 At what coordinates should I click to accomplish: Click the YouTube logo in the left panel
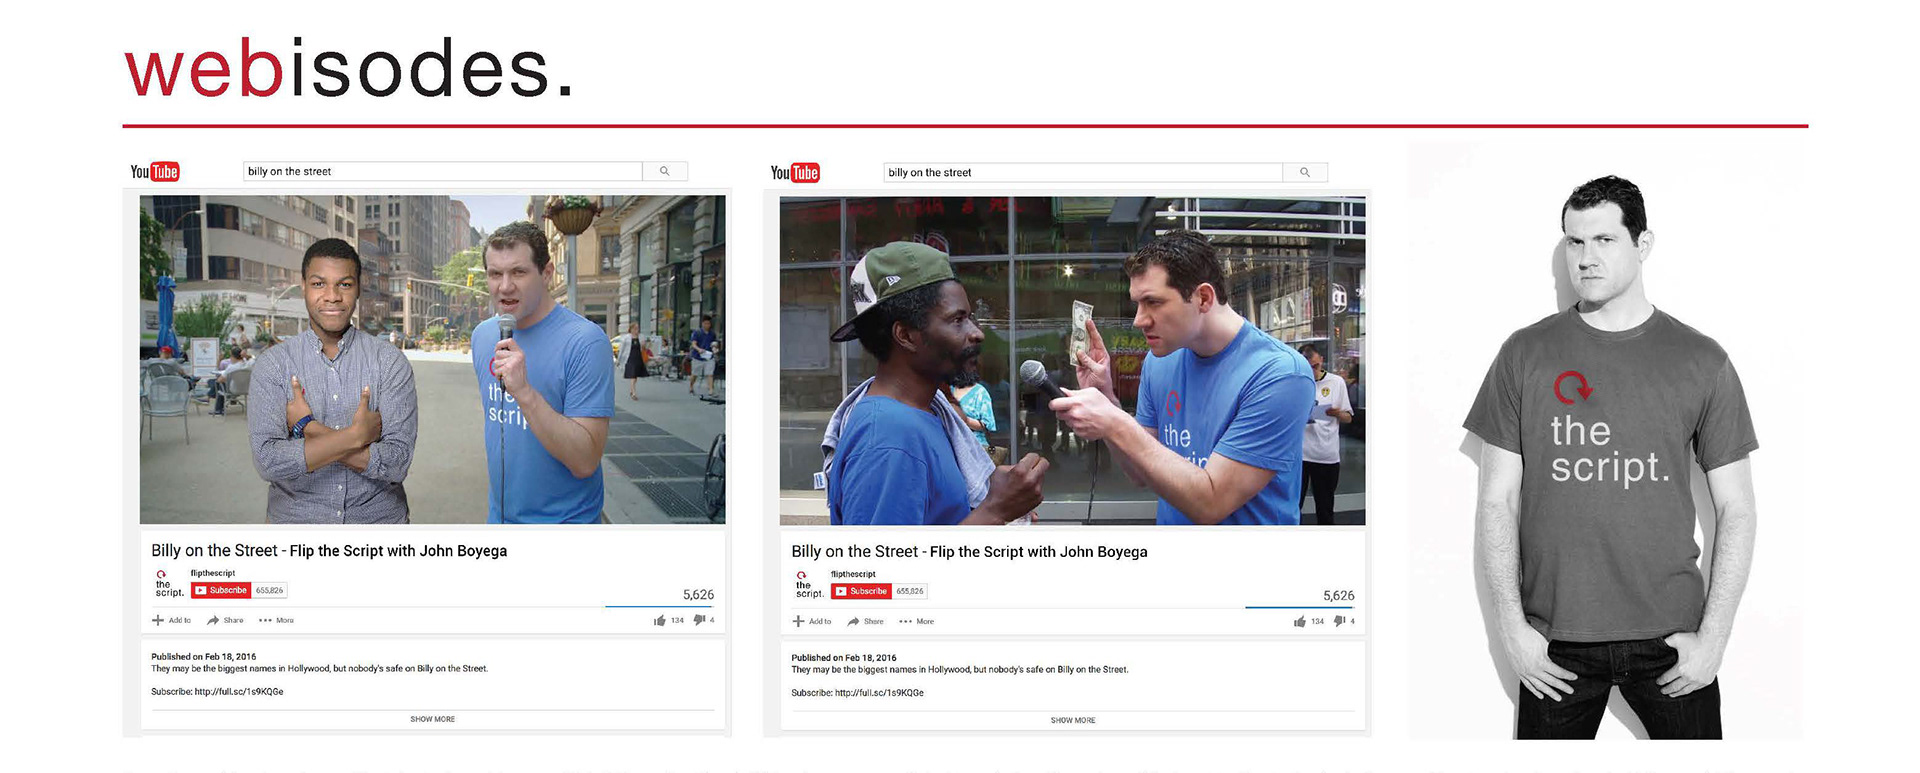155,172
